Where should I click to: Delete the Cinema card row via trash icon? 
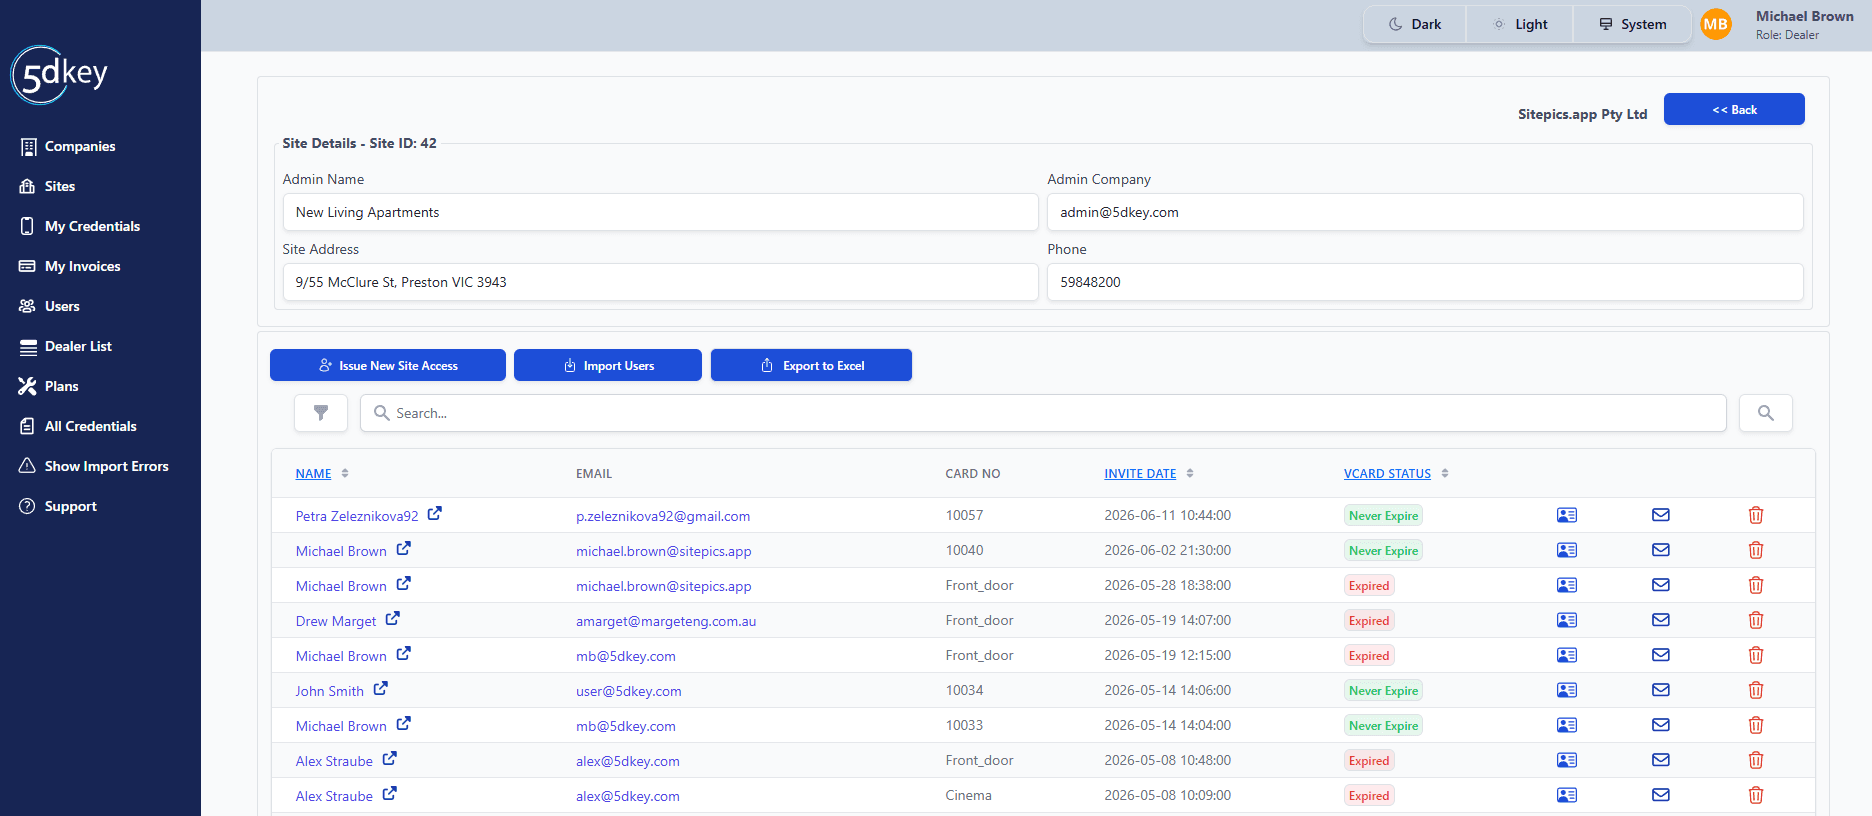[x=1756, y=795]
